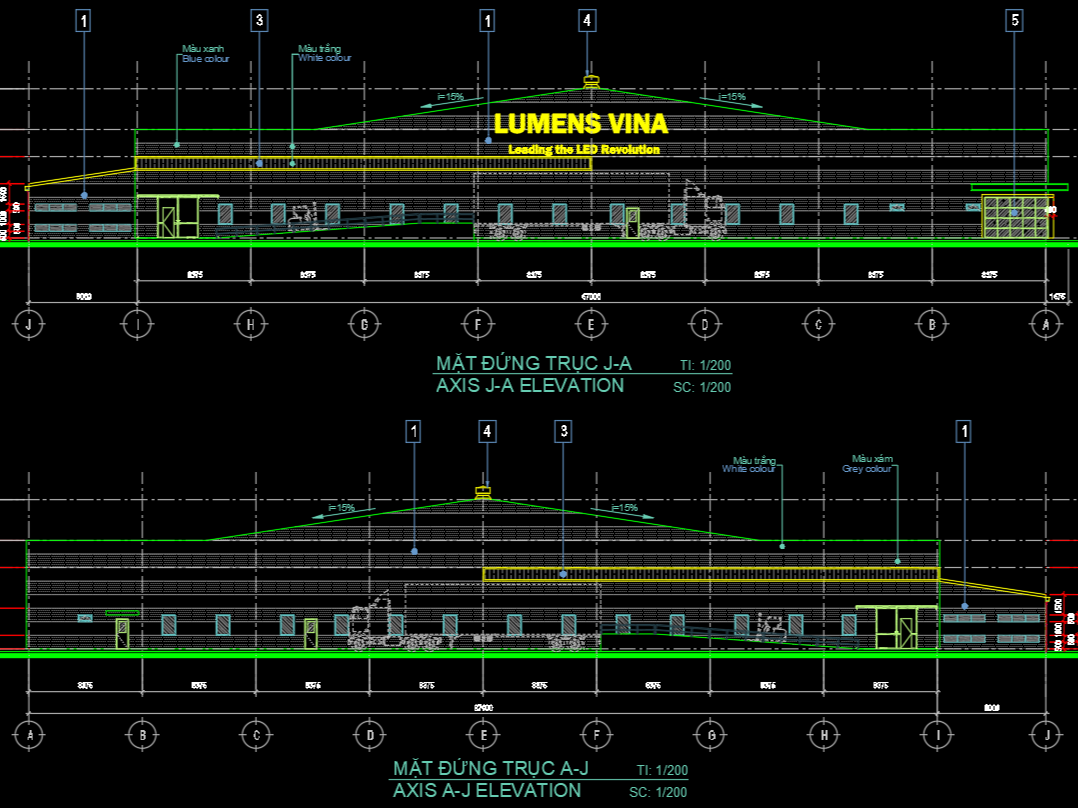
Task: Select grid bubble J under J-A elevation
Action: (x=28, y=324)
